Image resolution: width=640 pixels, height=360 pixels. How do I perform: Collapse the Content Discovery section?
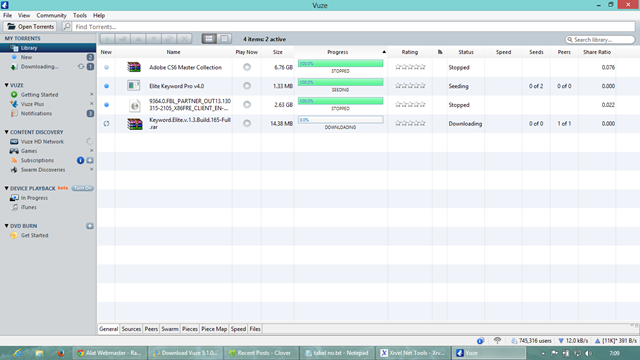pyautogui.click(x=6, y=132)
